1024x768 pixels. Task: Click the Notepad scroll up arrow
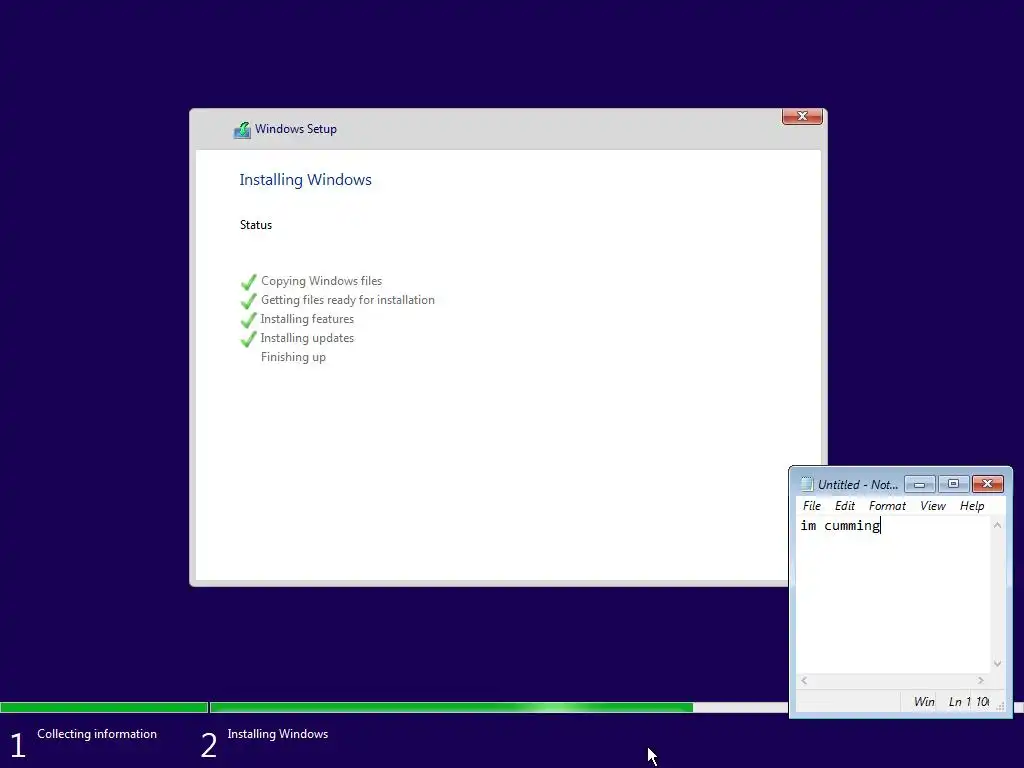coord(997,525)
